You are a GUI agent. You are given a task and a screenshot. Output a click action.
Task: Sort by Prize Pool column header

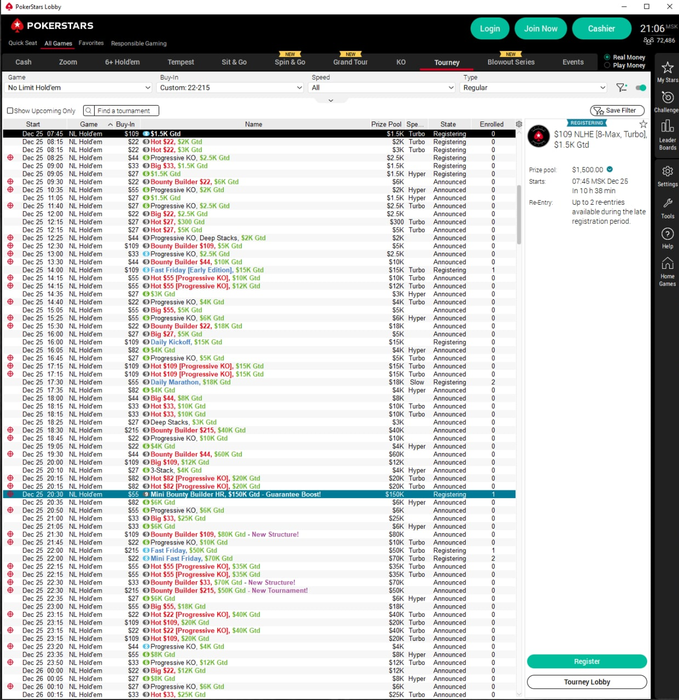(386, 124)
